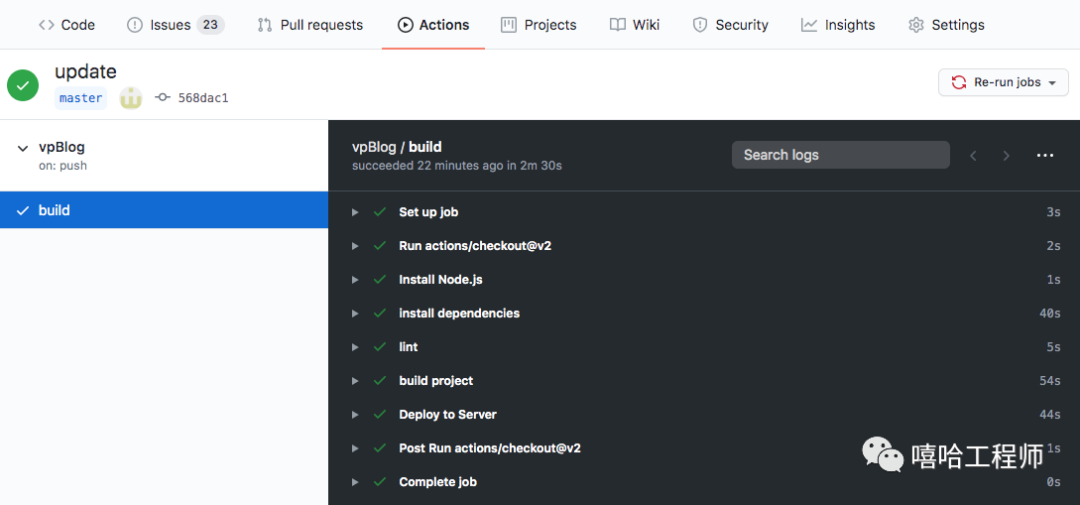Expand the lint step
This screenshot has width=1080, height=505.
click(x=355, y=347)
